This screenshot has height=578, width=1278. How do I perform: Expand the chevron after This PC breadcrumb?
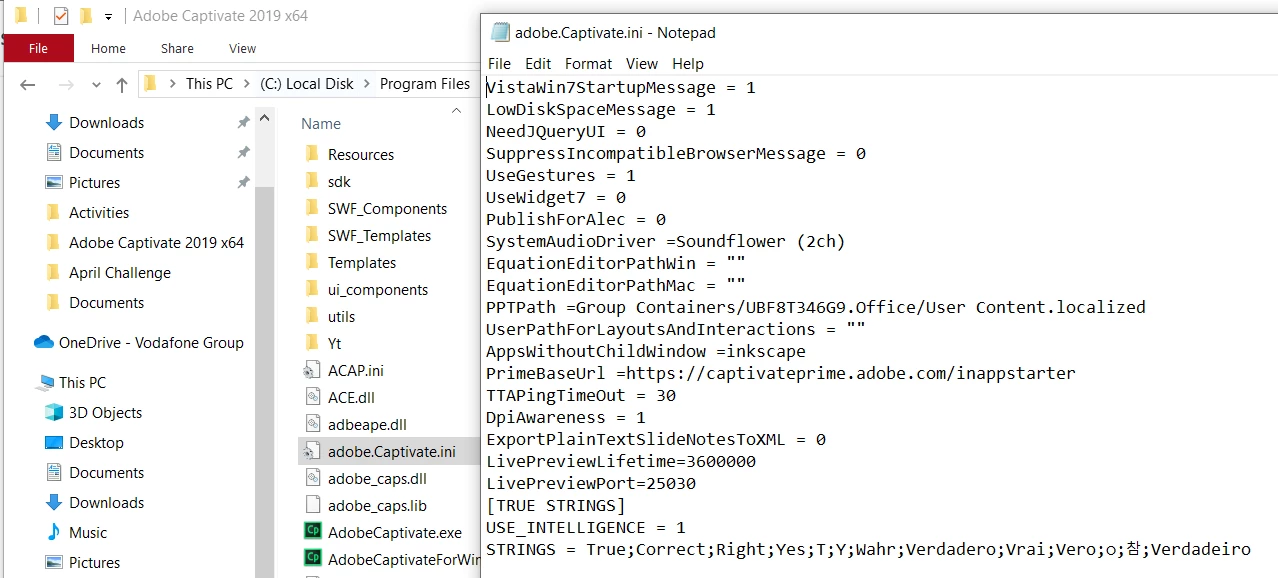[x=246, y=84]
